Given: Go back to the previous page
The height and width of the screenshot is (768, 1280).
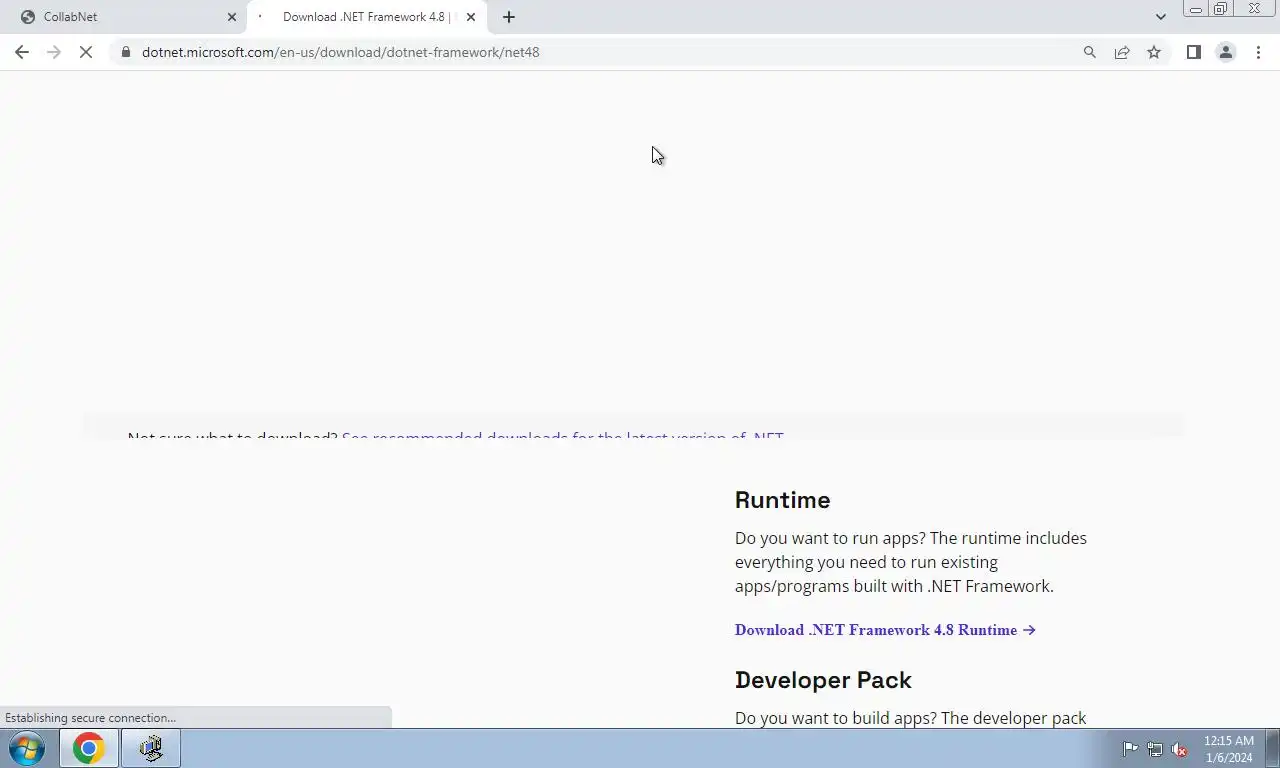Looking at the screenshot, I should click(22, 52).
